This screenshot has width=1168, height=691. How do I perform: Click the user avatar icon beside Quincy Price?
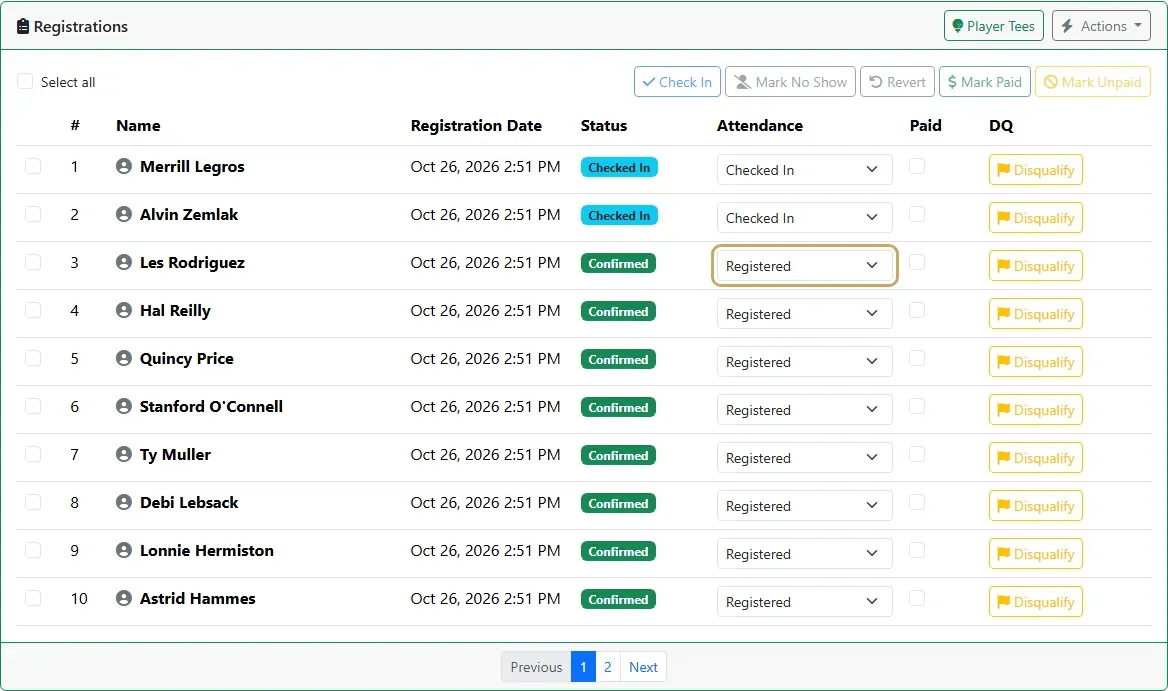click(x=124, y=358)
